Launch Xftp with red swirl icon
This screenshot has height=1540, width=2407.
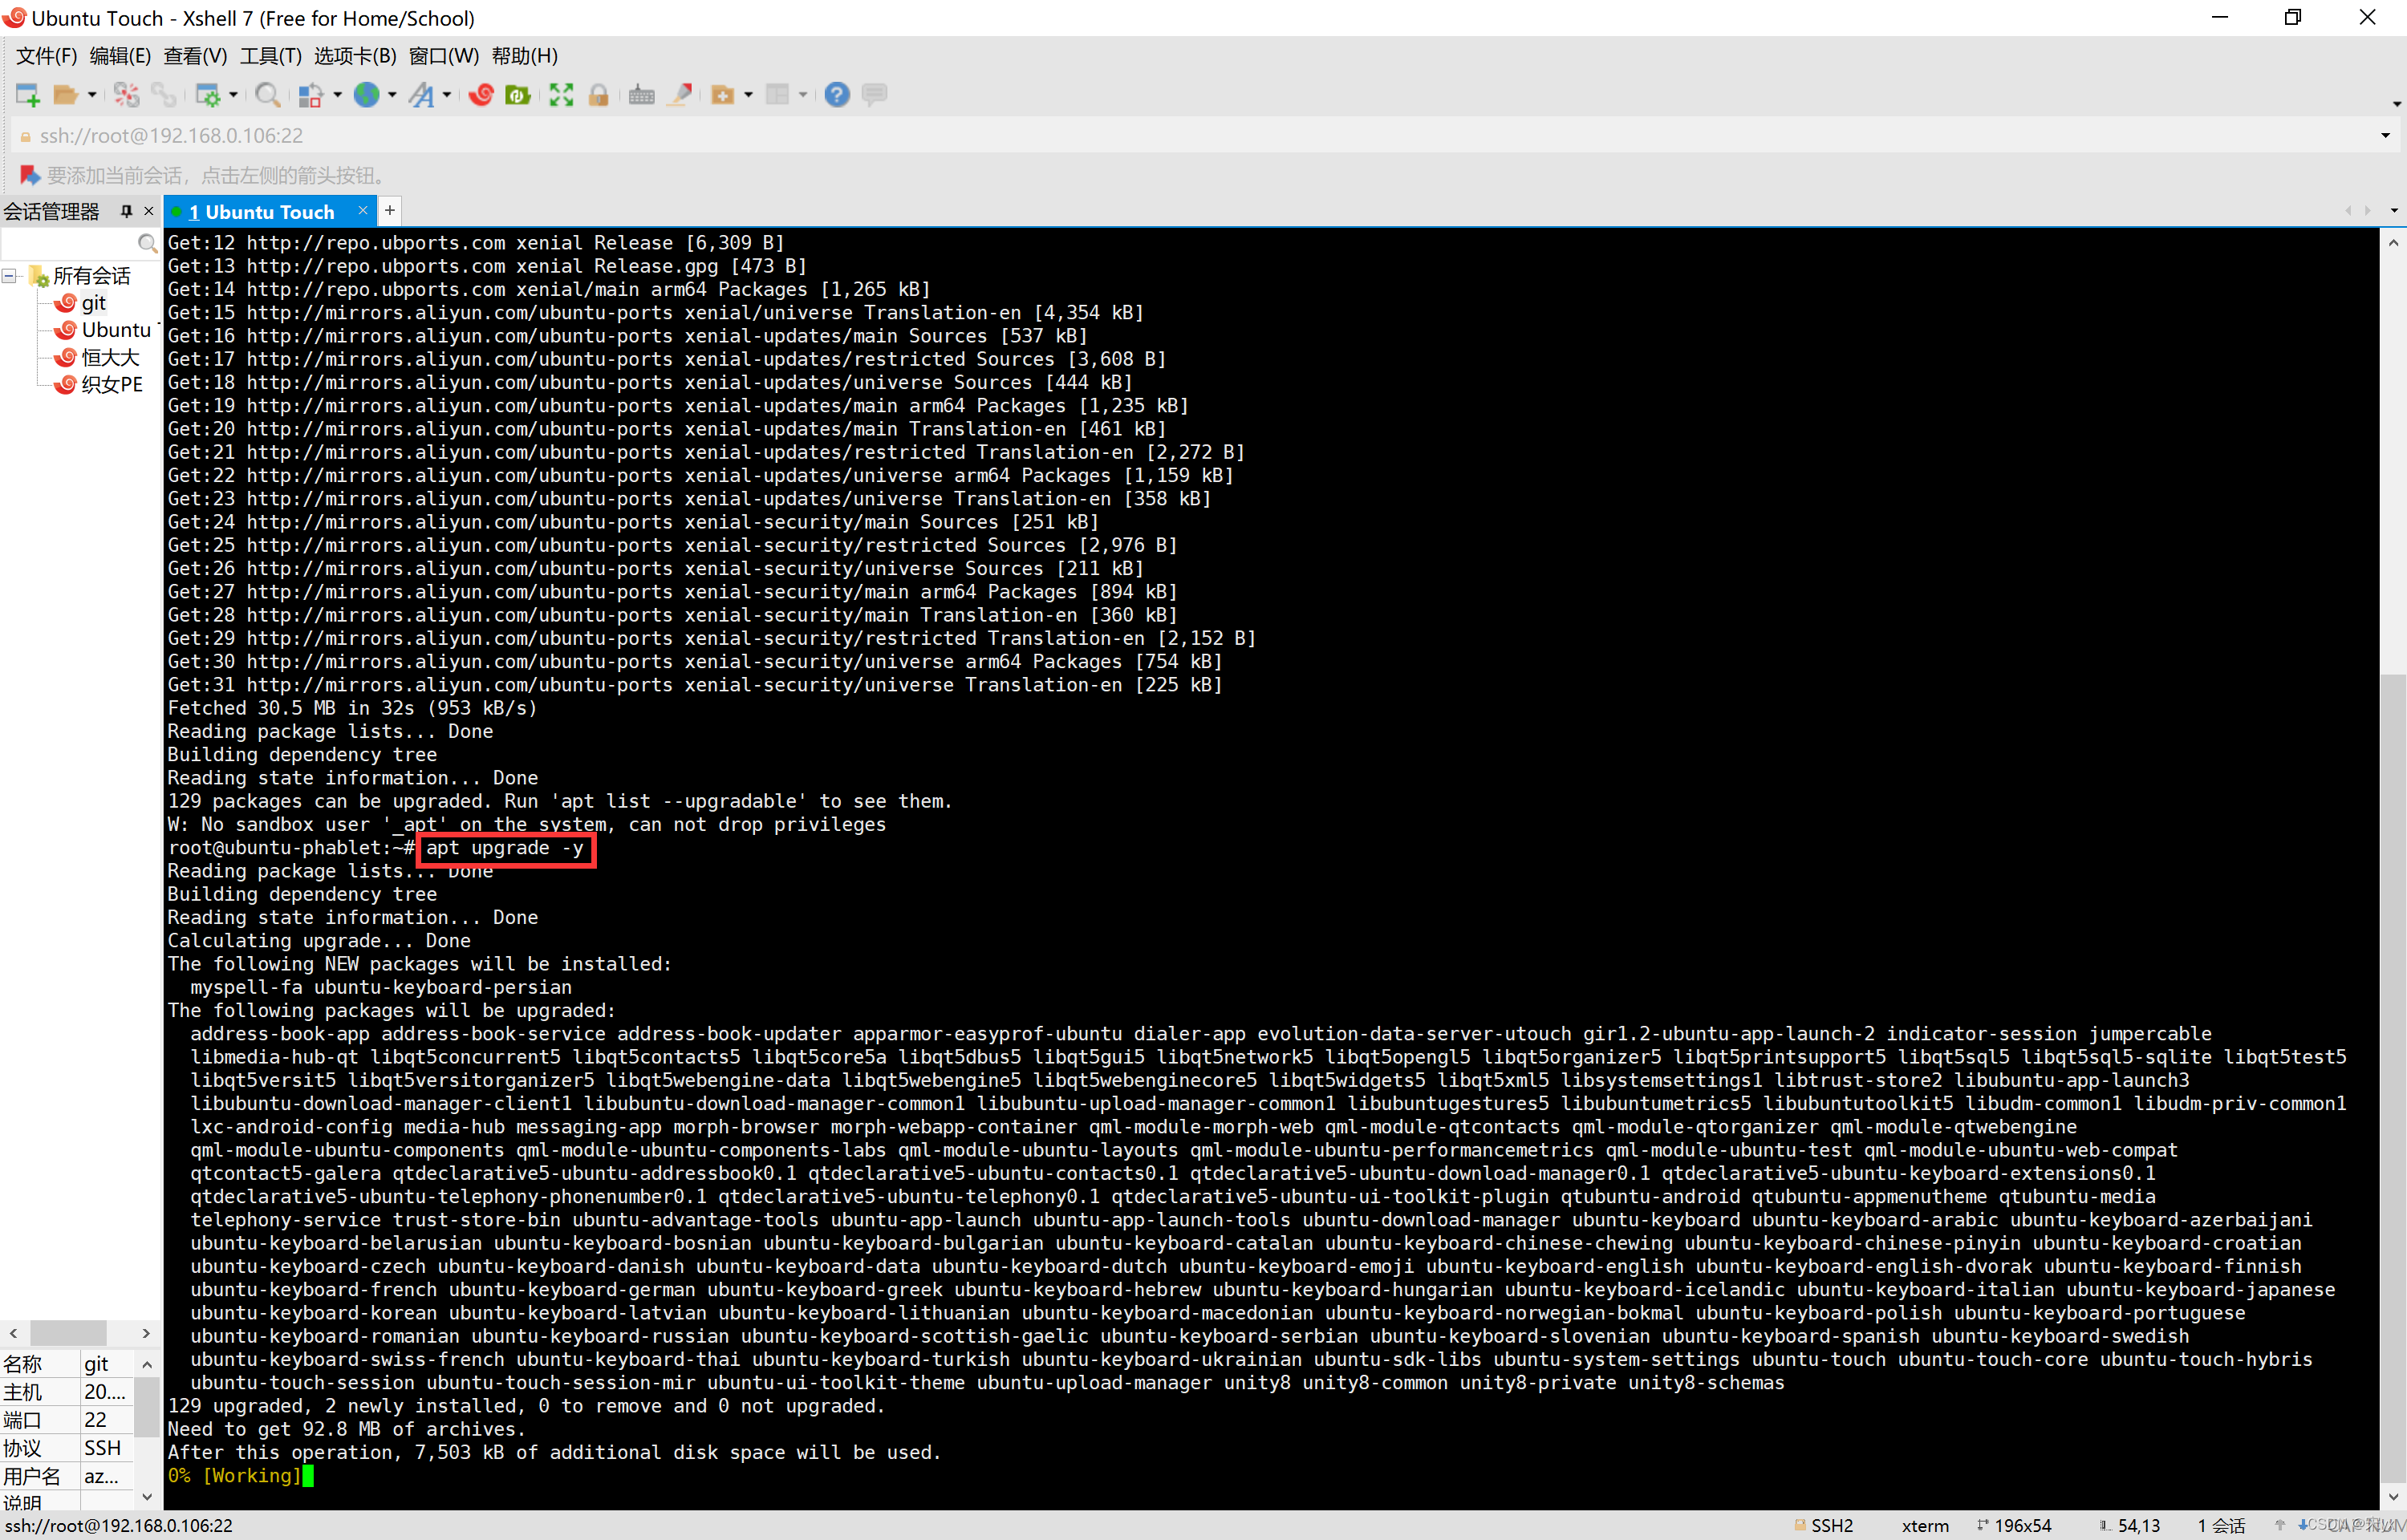(x=481, y=95)
